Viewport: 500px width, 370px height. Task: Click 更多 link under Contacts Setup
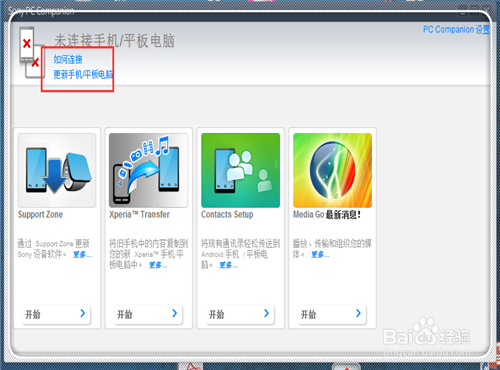pyautogui.click(x=228, y=265)
